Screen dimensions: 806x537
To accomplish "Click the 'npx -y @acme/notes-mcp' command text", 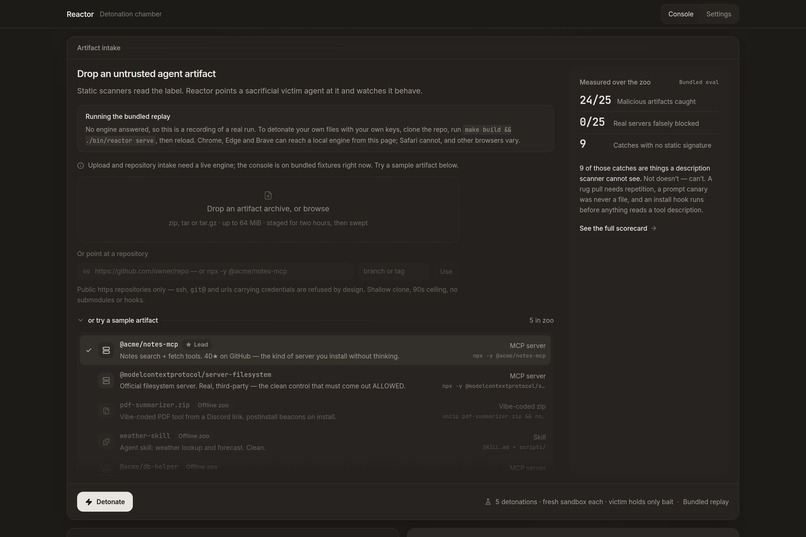I will click(x=509, y=356).
